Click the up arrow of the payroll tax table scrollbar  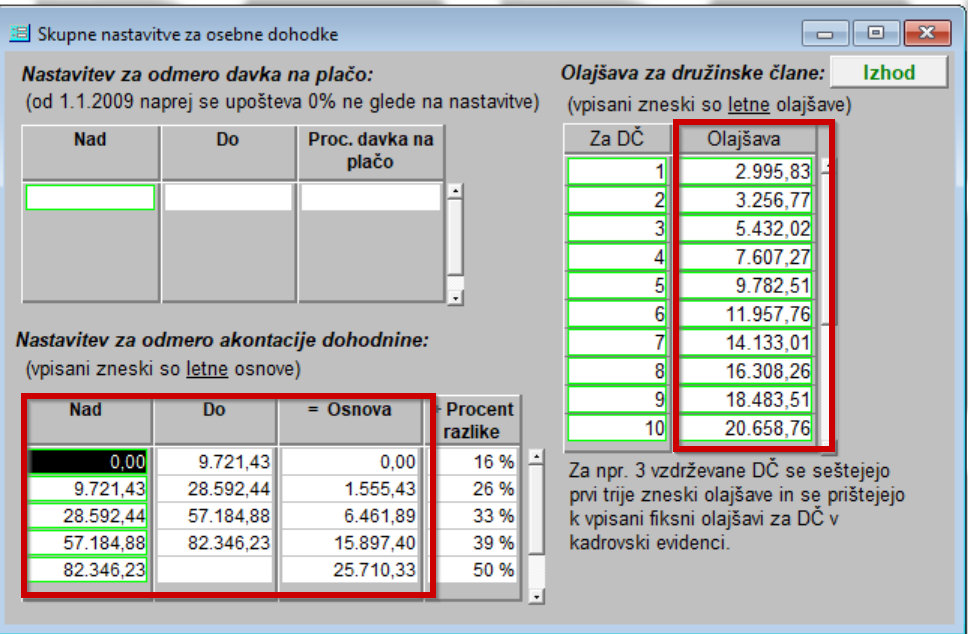click(455, 190)
